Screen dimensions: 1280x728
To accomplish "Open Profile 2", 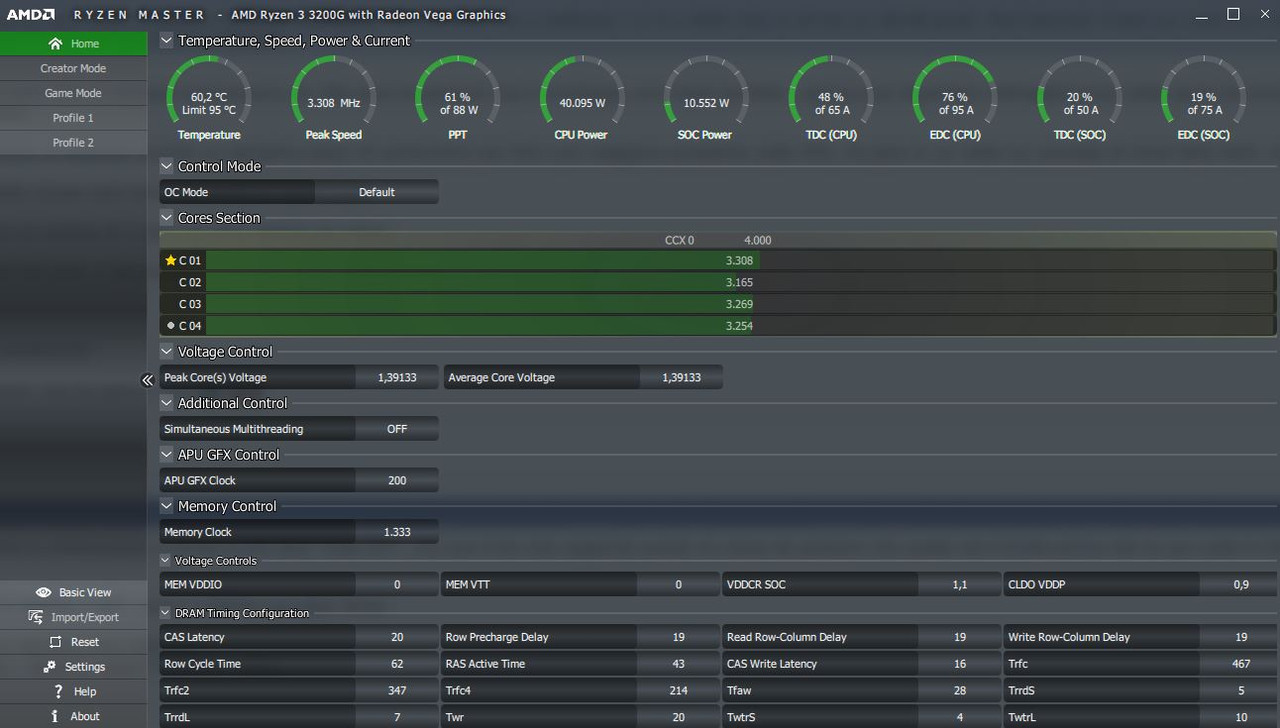I will point(74,143).
